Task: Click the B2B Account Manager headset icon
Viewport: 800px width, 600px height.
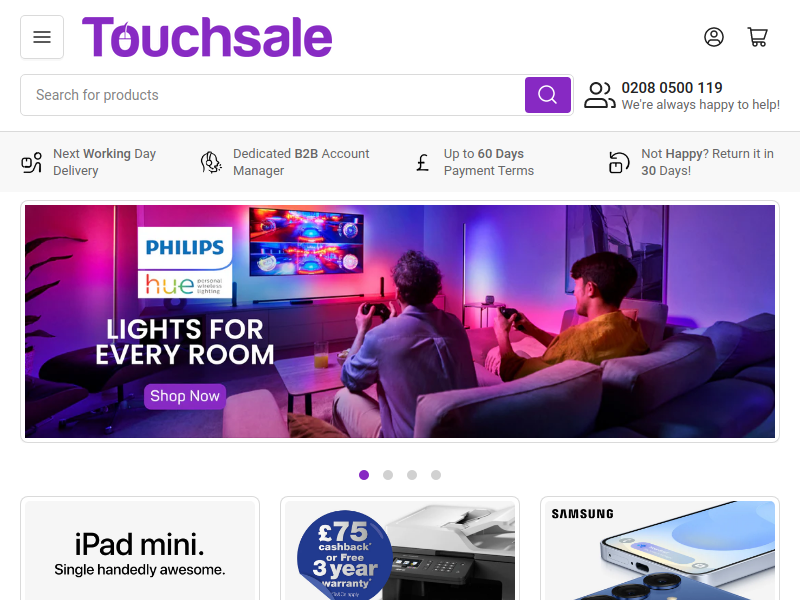Action: 211,162
